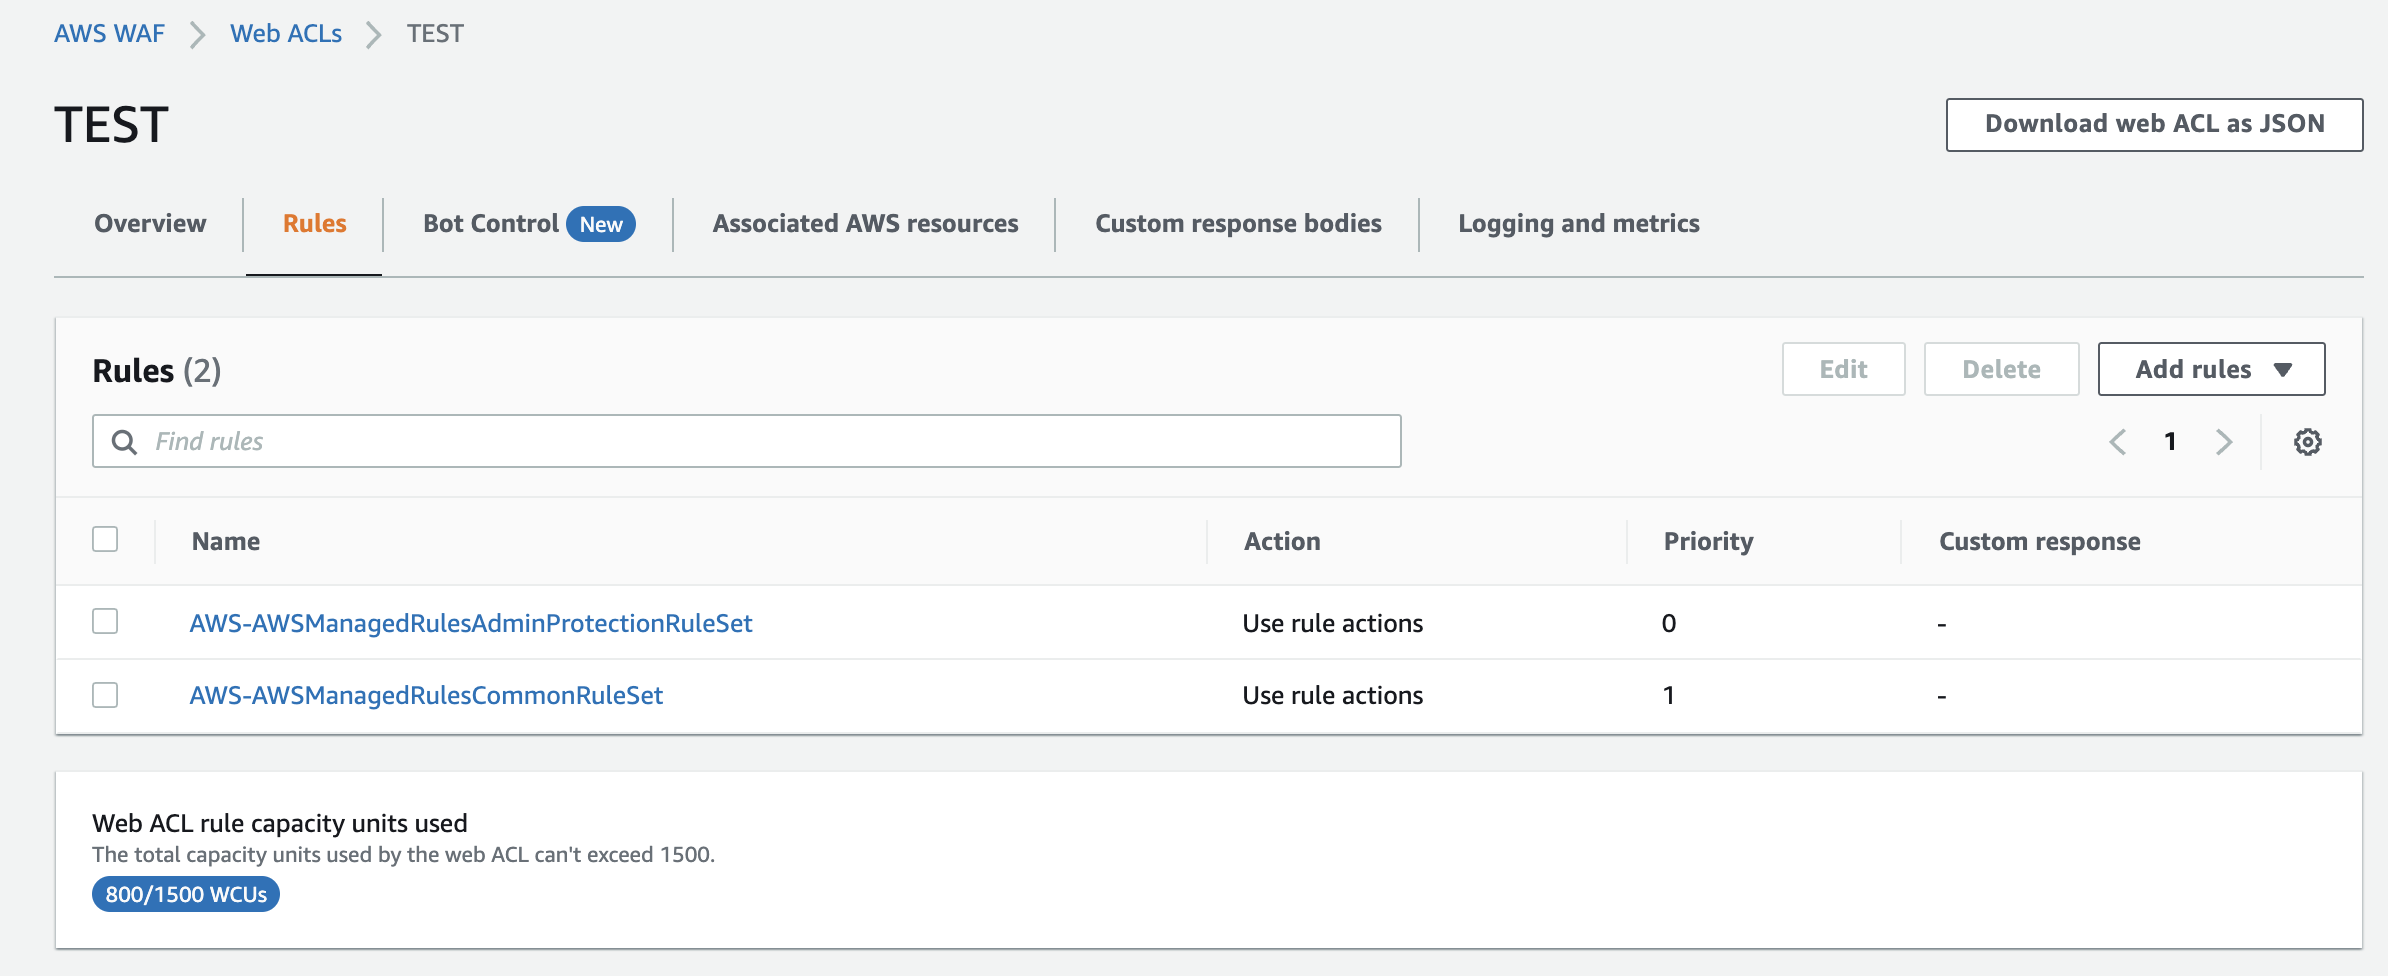Click the Rules (2) panel heading
The width and height of the screenshot is (2388, 976).
156,370
